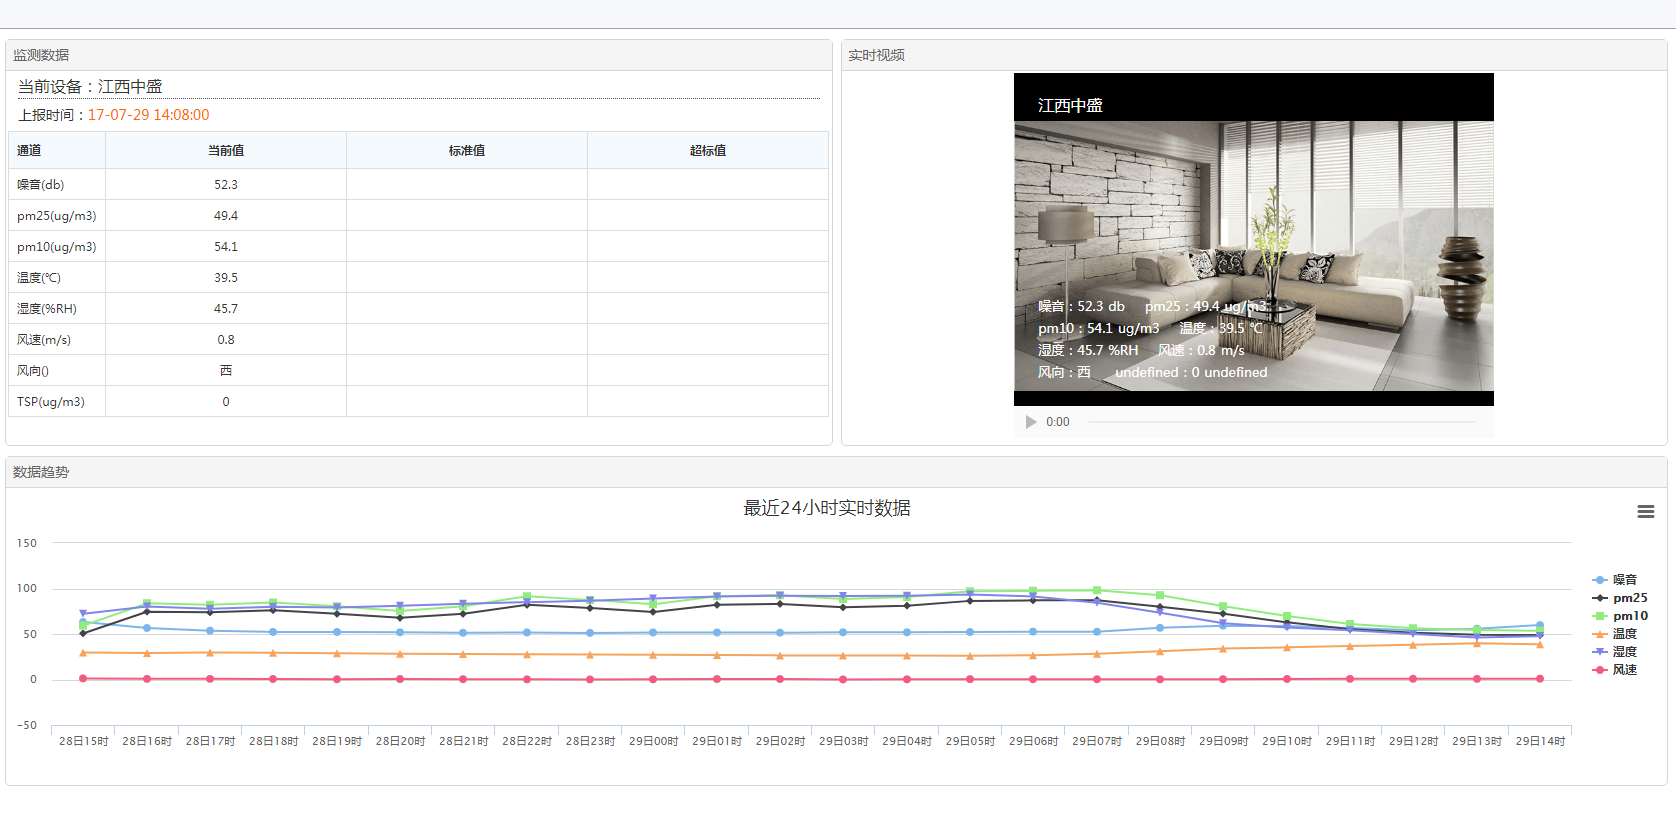Click the 实时视频 panel header

click(x=876, y=55)
